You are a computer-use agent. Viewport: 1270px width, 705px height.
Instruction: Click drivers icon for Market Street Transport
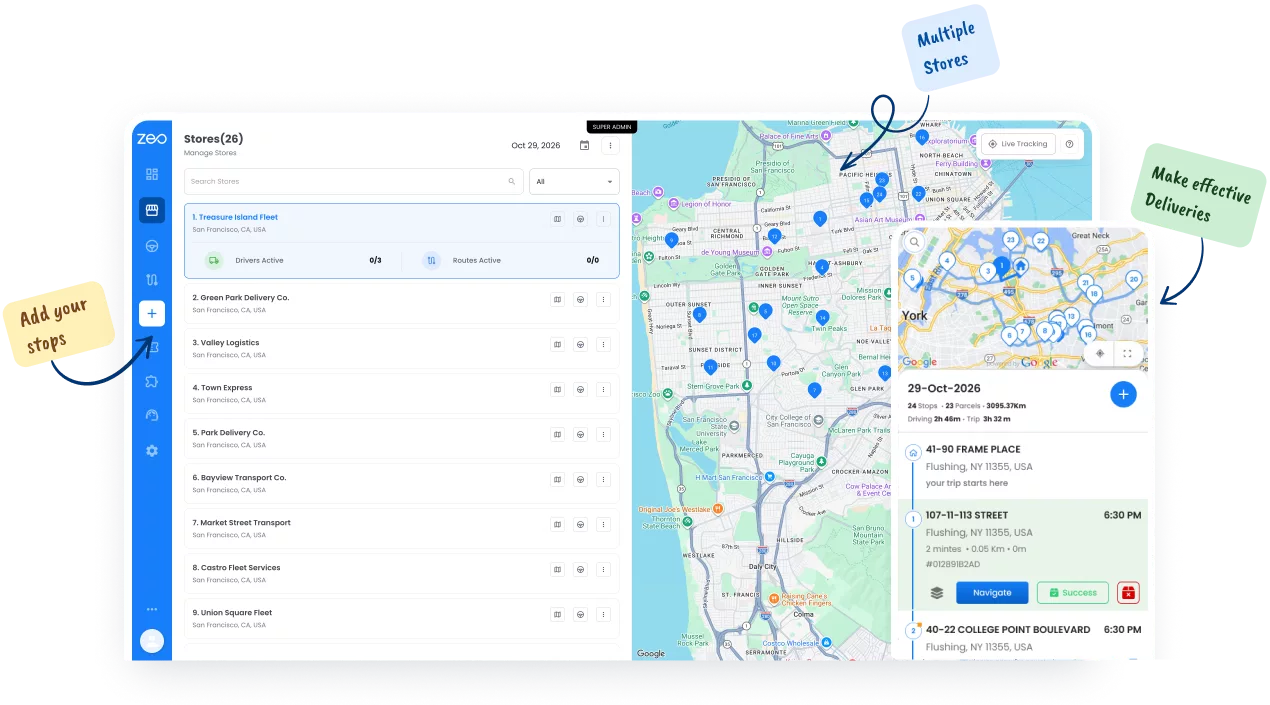pos(580,524)
